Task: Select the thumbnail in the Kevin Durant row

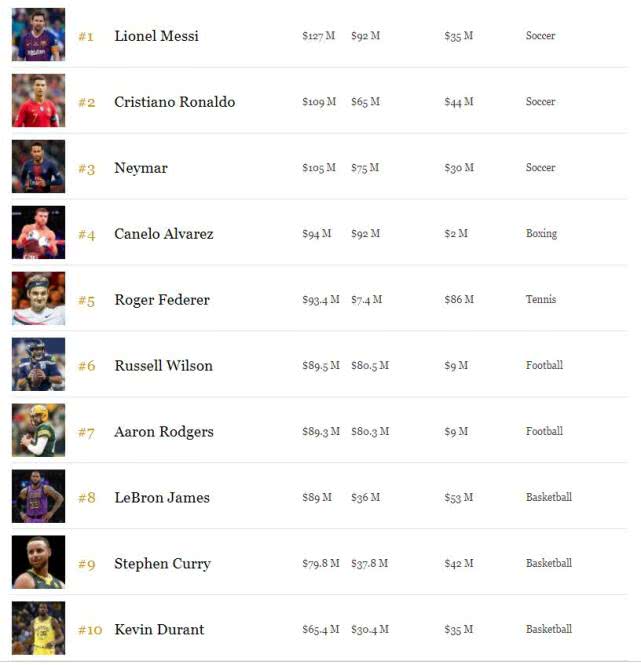Action: [x=38, y=629]
